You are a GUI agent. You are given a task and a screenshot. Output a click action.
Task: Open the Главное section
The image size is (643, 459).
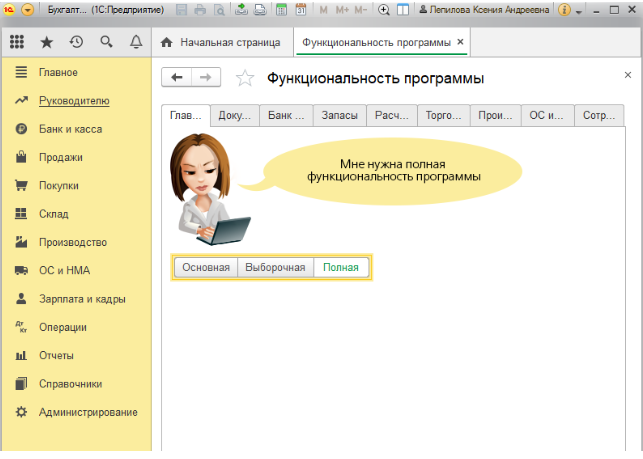click(x=58, y=73)
